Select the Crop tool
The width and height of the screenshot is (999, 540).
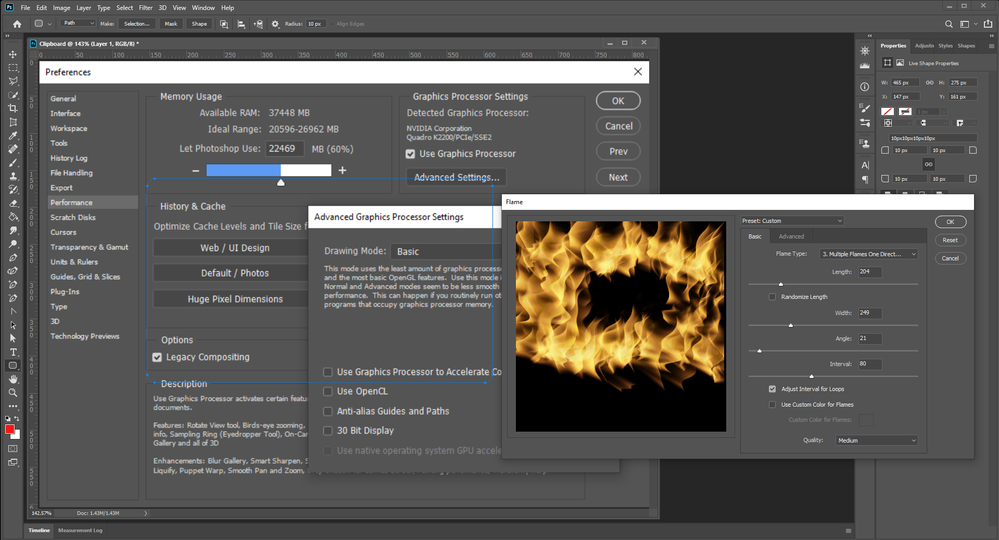[x=13, y=108]
